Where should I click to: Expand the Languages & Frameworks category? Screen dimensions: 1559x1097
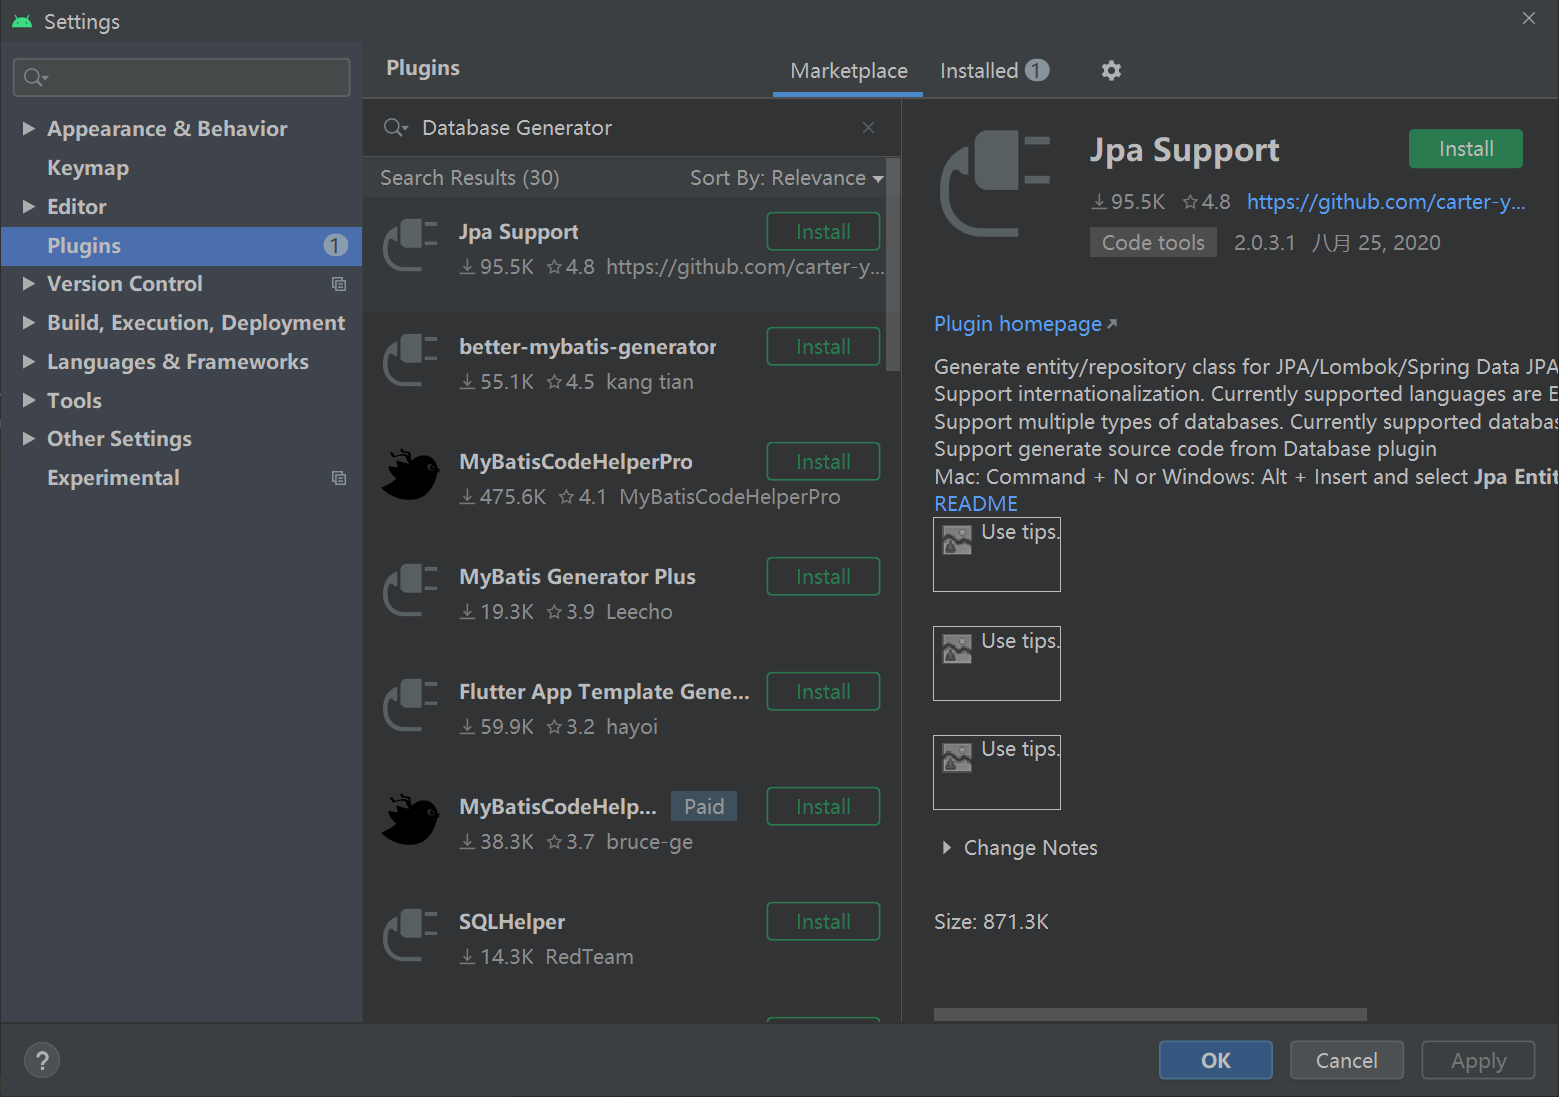[28, 361]
